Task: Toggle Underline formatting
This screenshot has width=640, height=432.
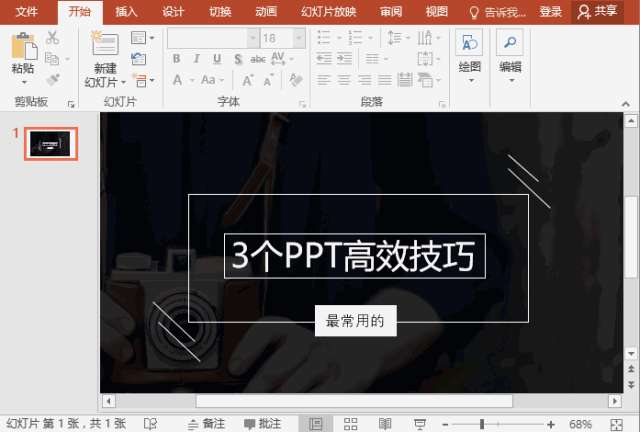Action: click(217, 59)
